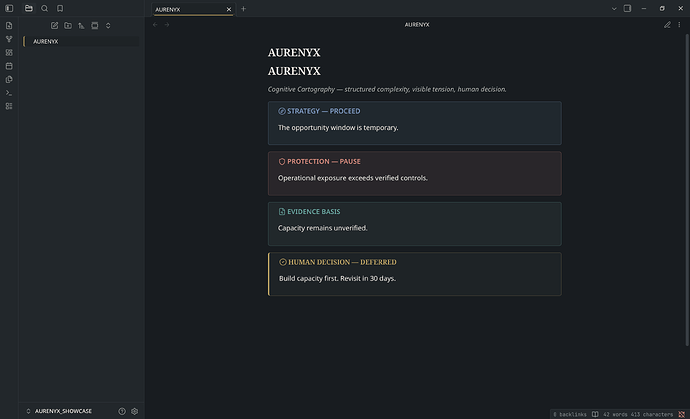Viewport: 690px width, 419px height.
Task: Click the PROTECTION — PAUSE callout title
Action: (x=323, y=162)
